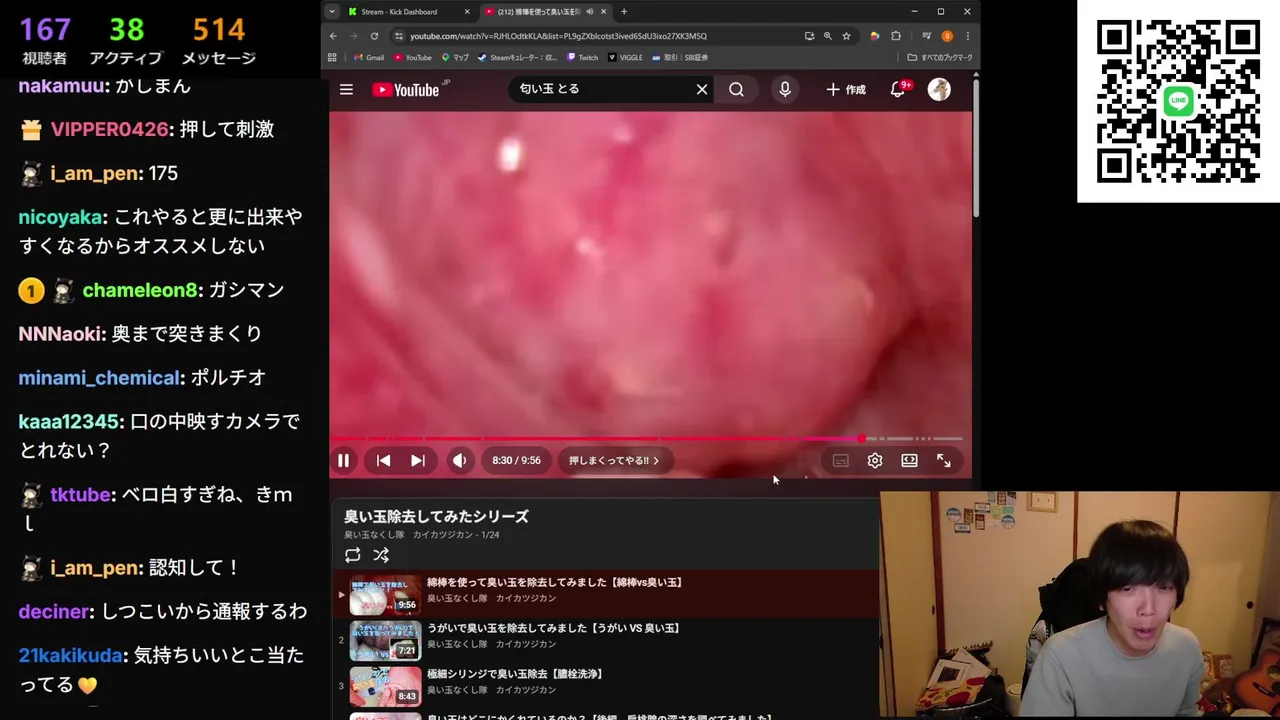Viewport: 1280px width, 720px height.
Task: Open thumbnail of 9:56 playlist video
Action: (x=385, y=595)
